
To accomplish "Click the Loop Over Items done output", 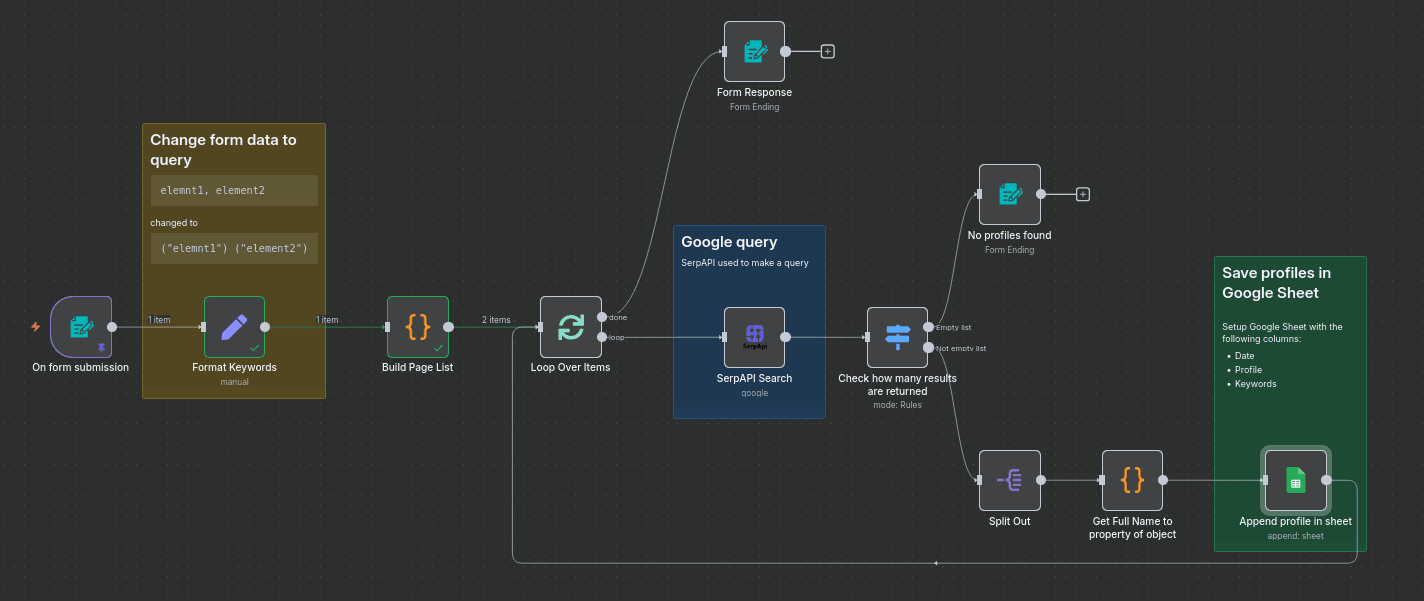I will tap(601, 317).
